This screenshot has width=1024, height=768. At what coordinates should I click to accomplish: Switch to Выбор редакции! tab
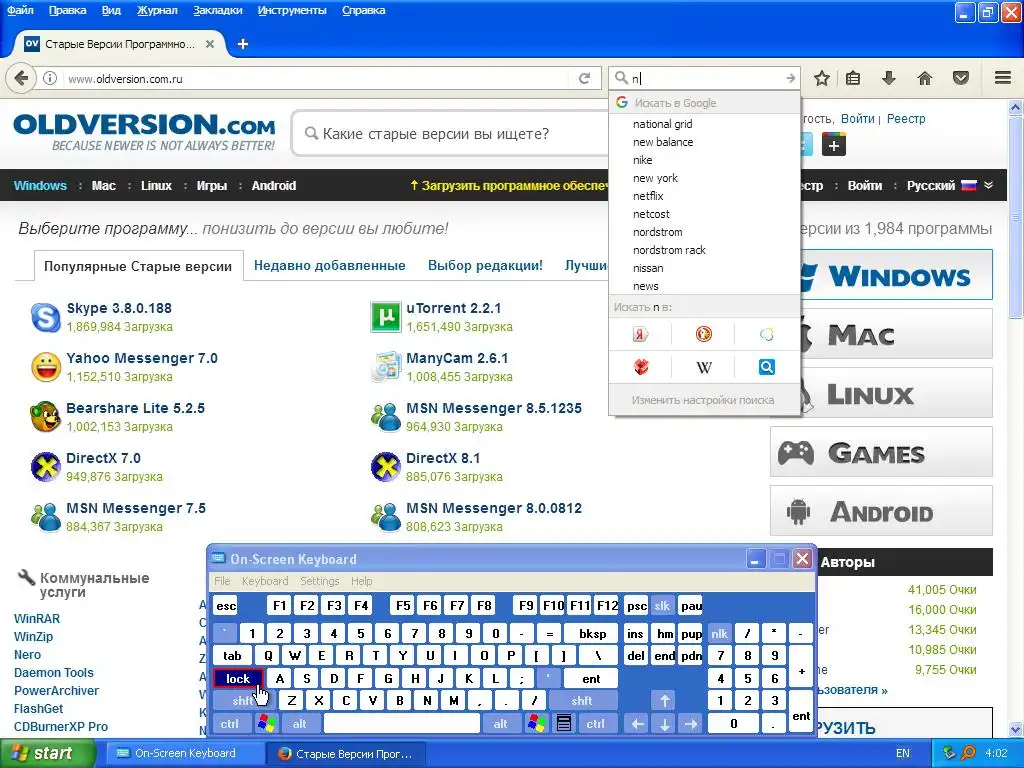(485, 266)
